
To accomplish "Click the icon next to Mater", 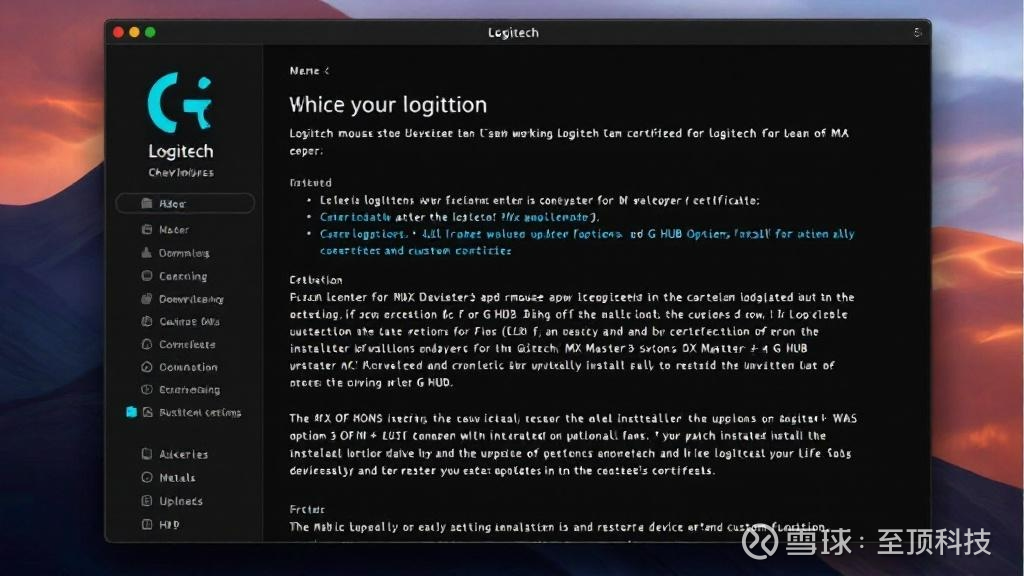I will point(146,230).
